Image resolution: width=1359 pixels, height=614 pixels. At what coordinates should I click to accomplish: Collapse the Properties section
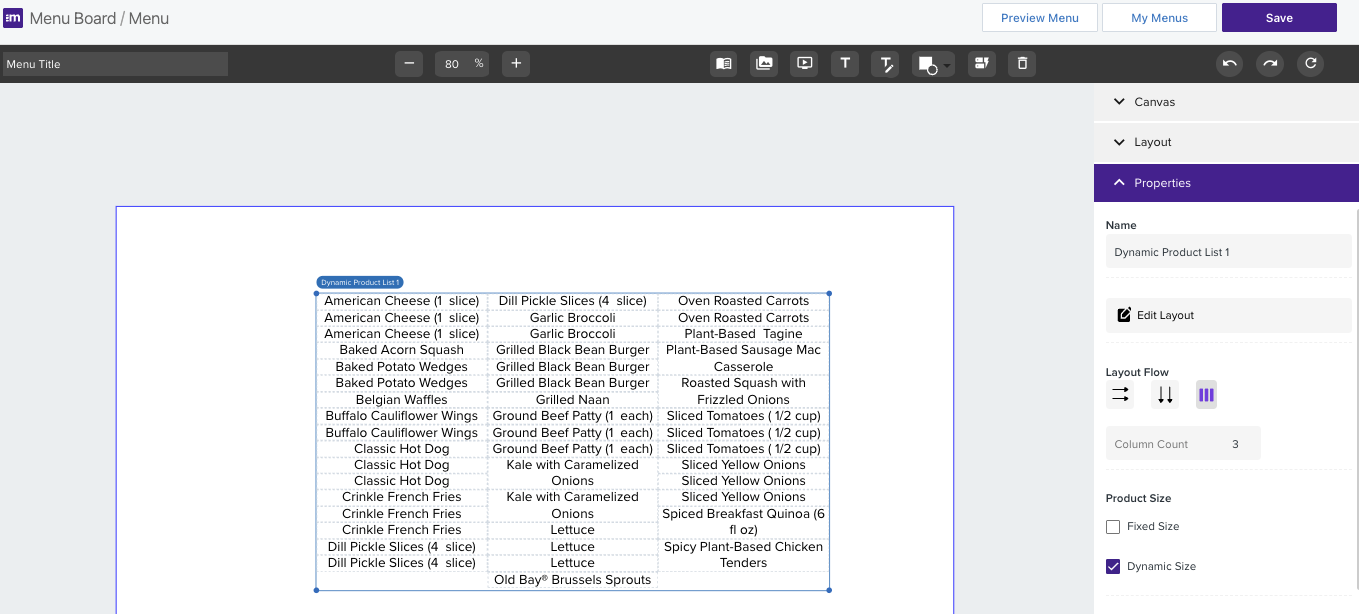1226,183
